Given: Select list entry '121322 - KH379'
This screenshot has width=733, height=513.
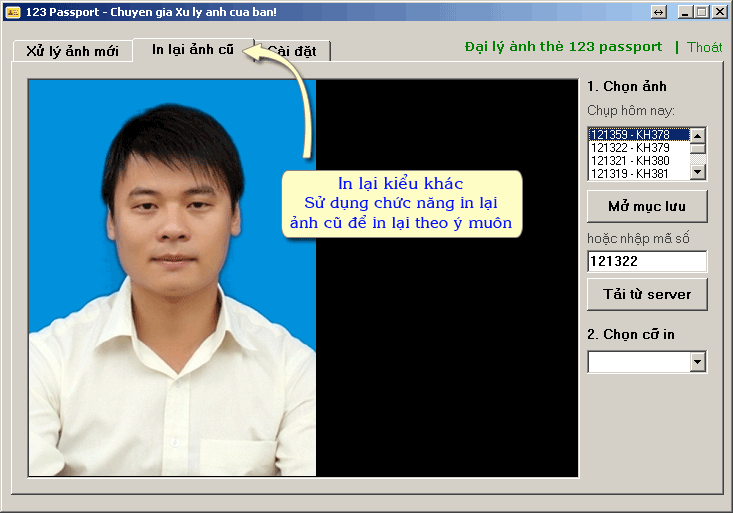Looking at the screenshot, I should click(x=637, y=148).
